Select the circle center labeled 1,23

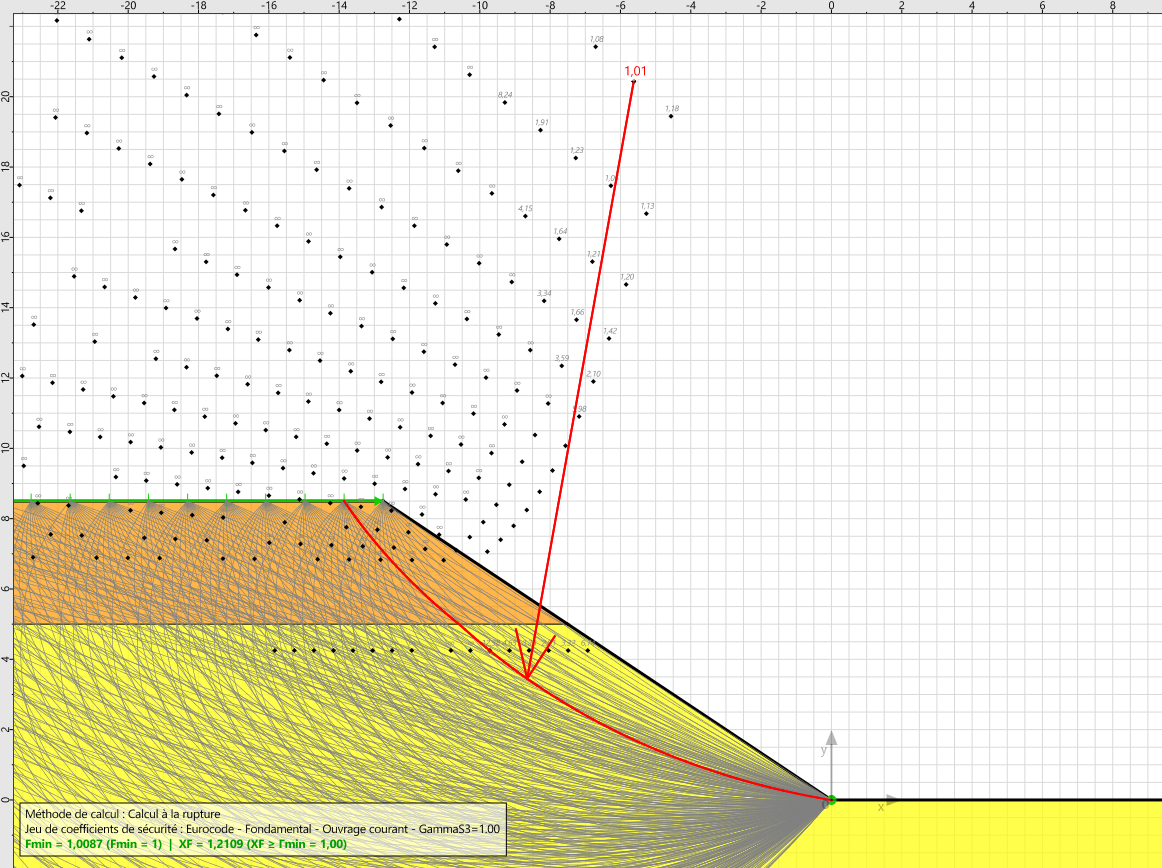click(576, 158)
